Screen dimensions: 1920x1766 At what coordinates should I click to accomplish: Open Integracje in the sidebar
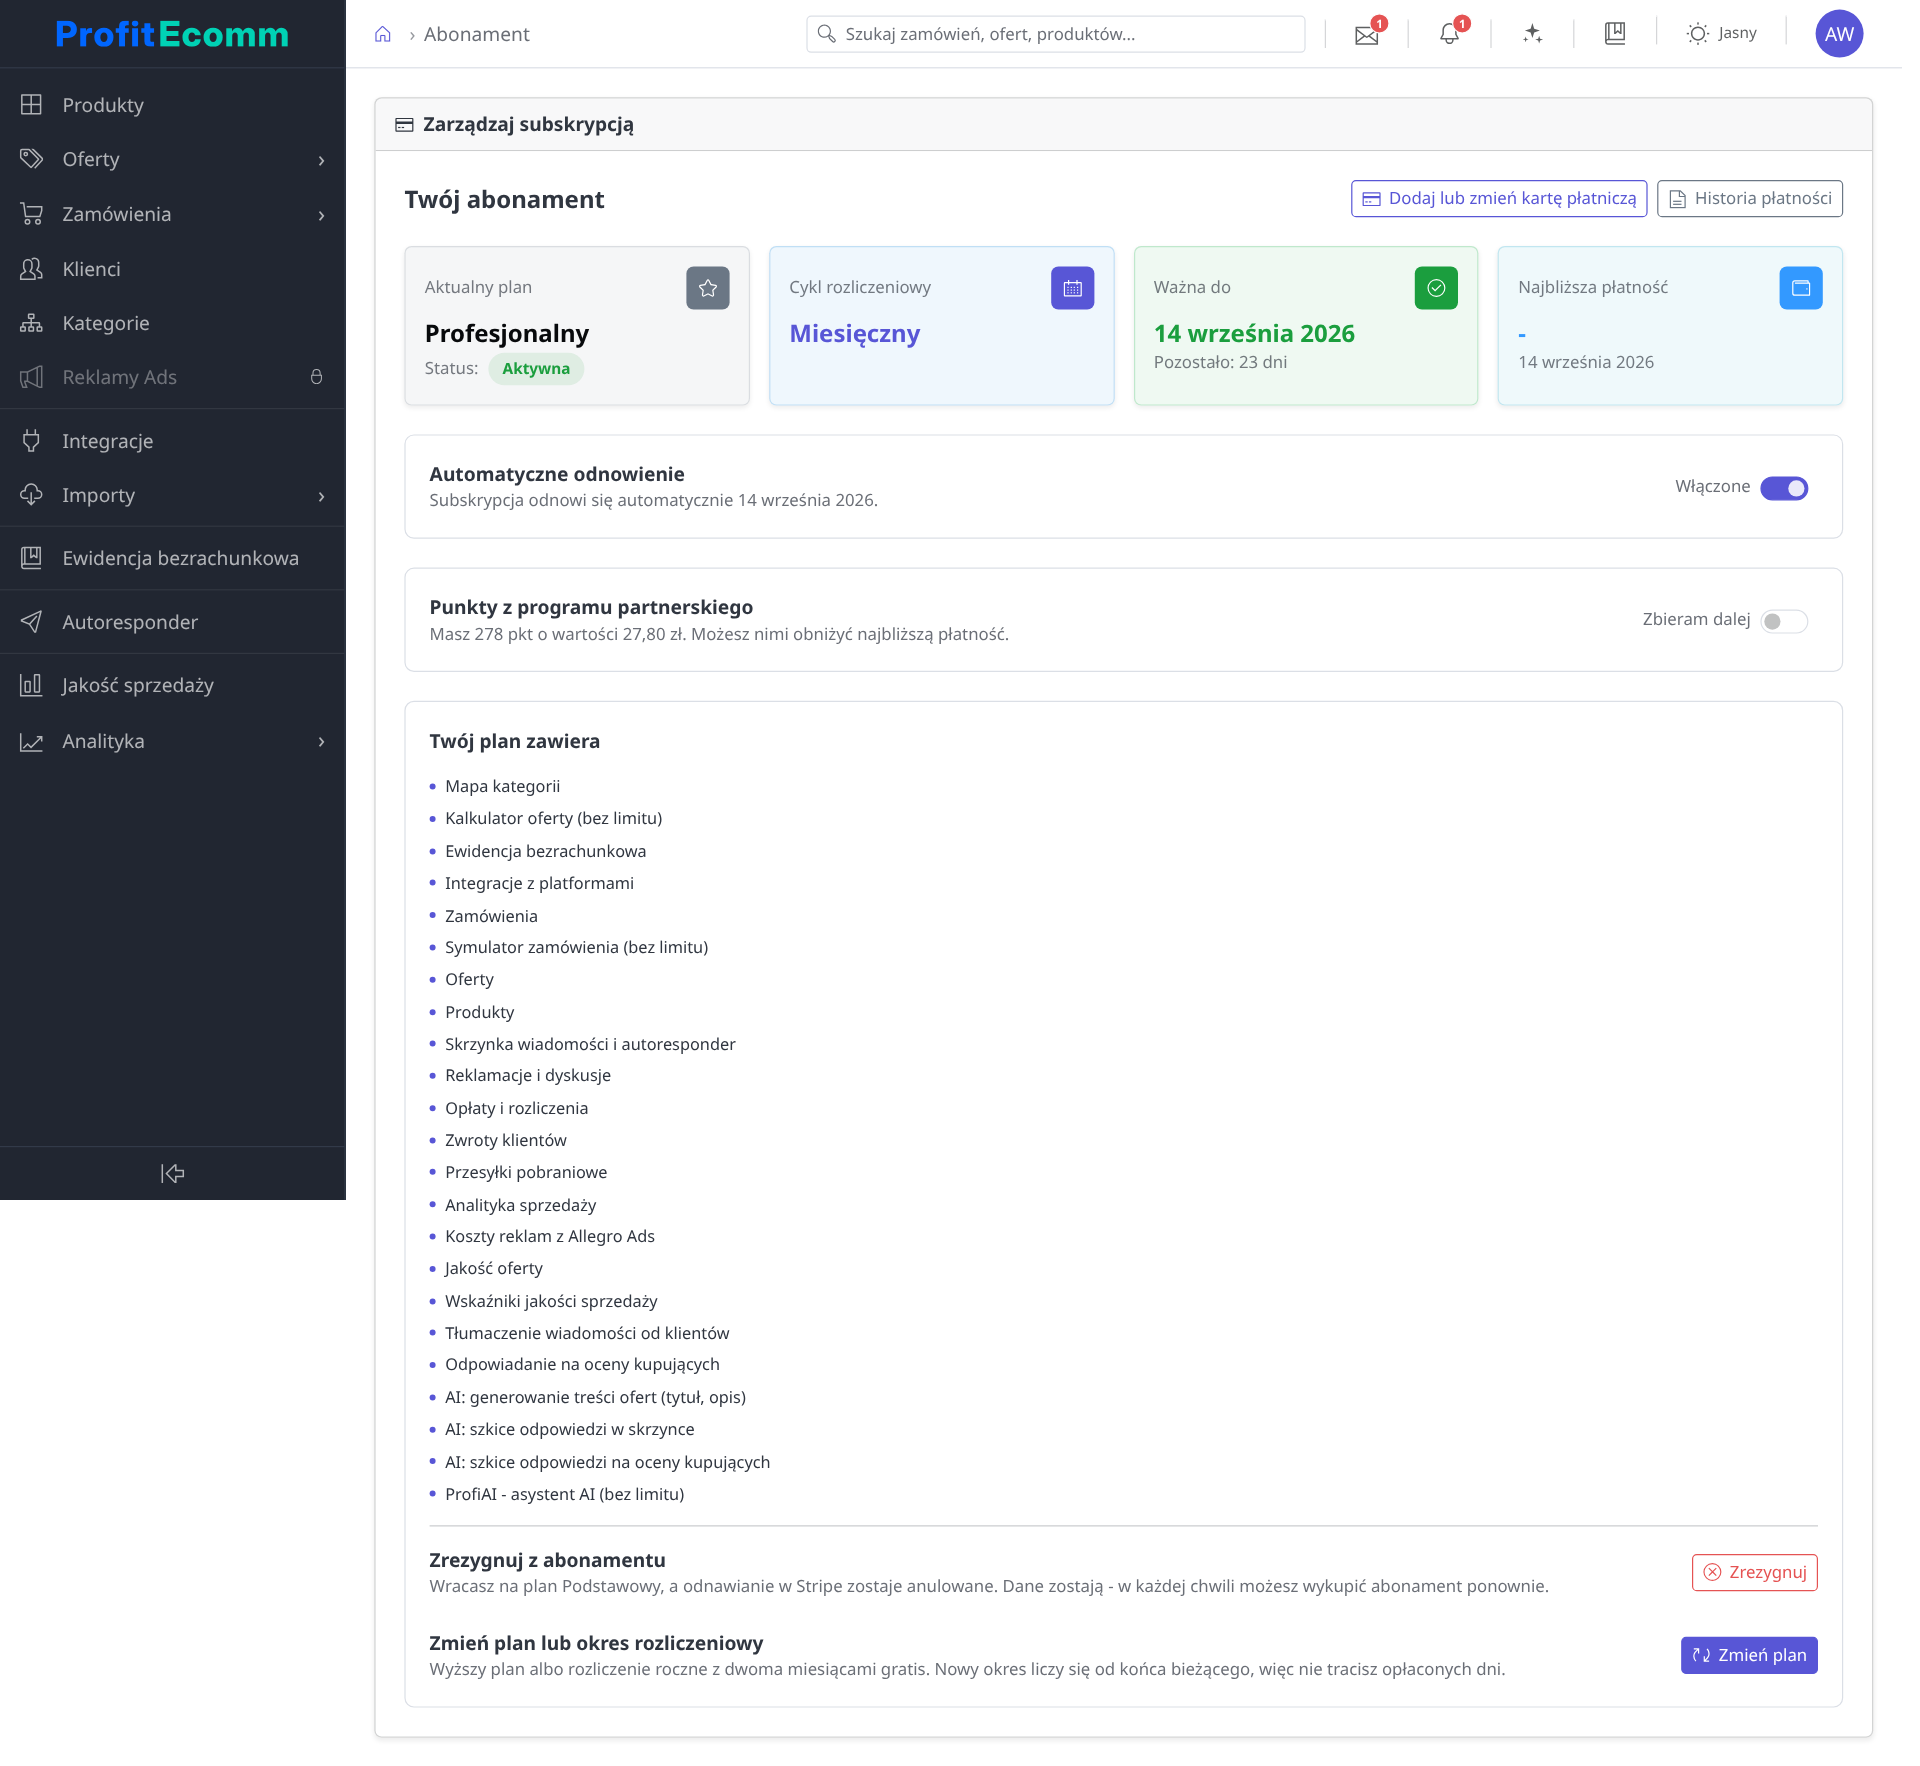[x=173, y=441]
